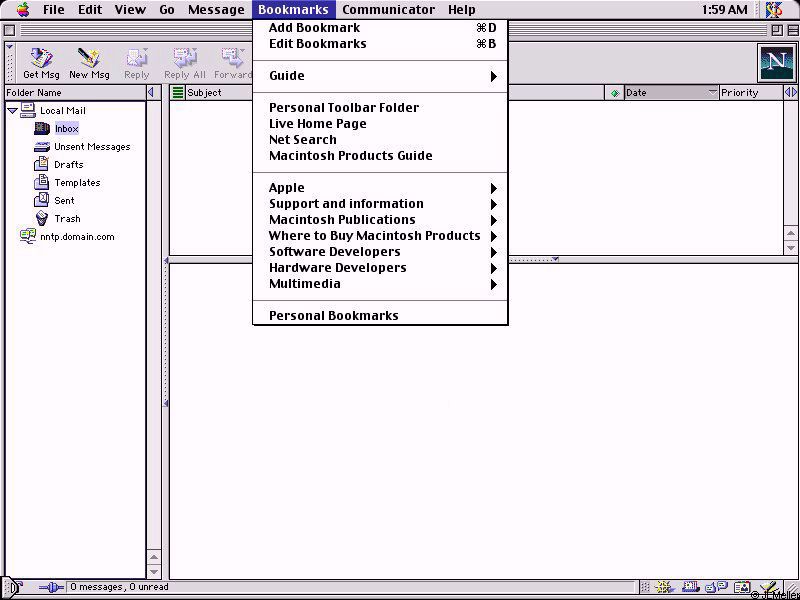Select the Unsent Messages folder icon
The height and width of the screenshot is (600, 800).
click(42, 147)
